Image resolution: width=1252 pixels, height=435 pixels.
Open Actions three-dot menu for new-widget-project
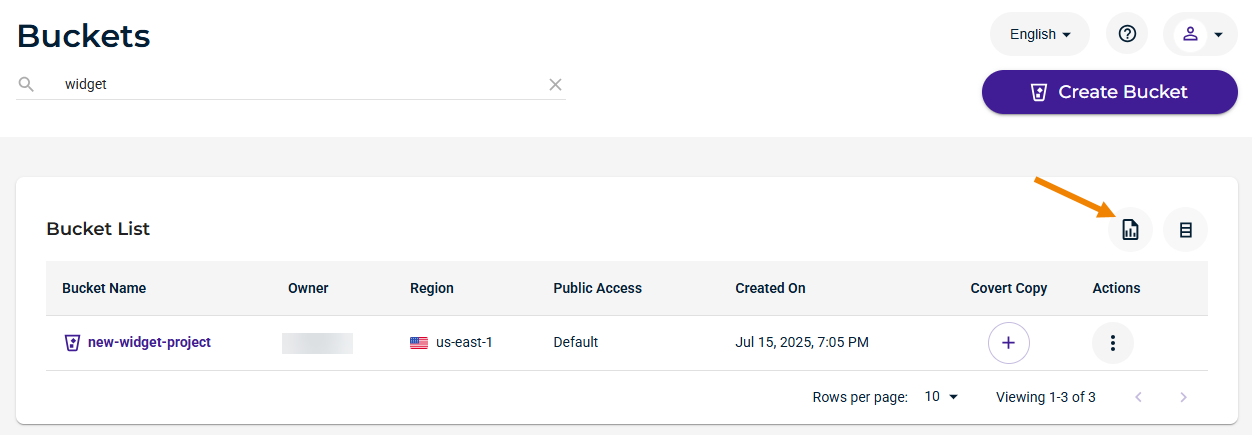point(1112,342)
